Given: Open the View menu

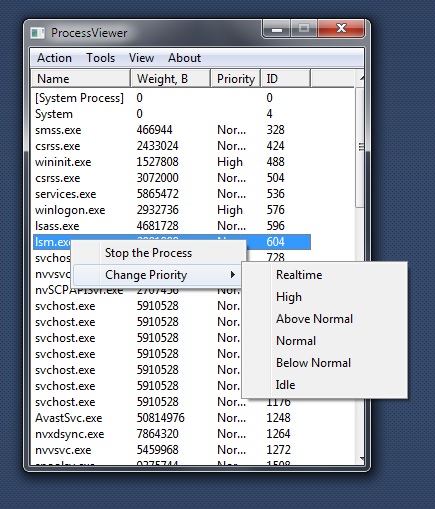Looking at the screenshot, I should click(x=141, y=58).
